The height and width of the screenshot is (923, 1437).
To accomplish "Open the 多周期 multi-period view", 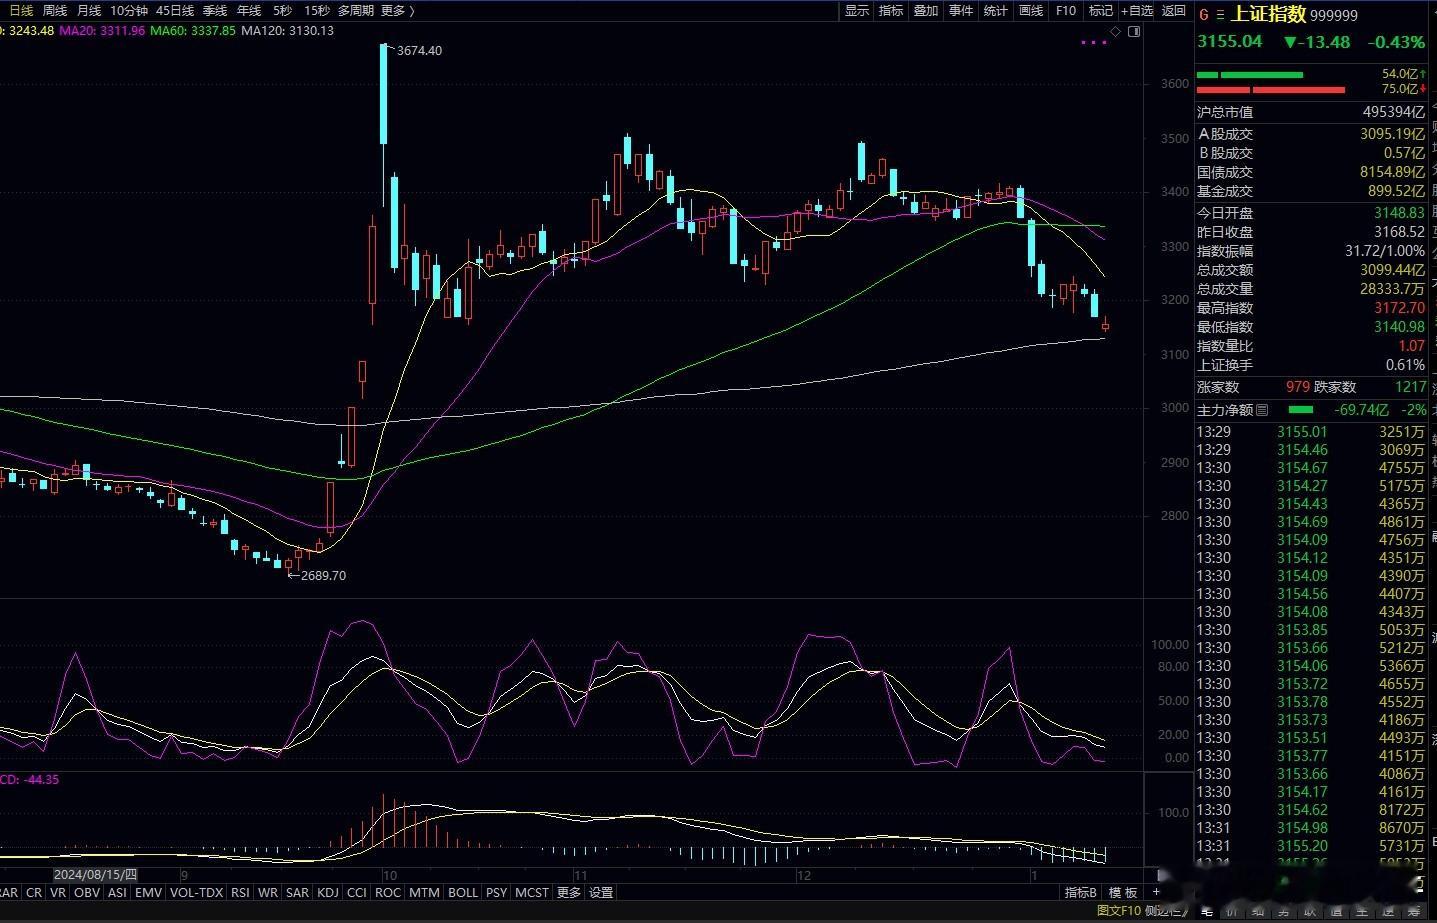I will pos(356,11).
